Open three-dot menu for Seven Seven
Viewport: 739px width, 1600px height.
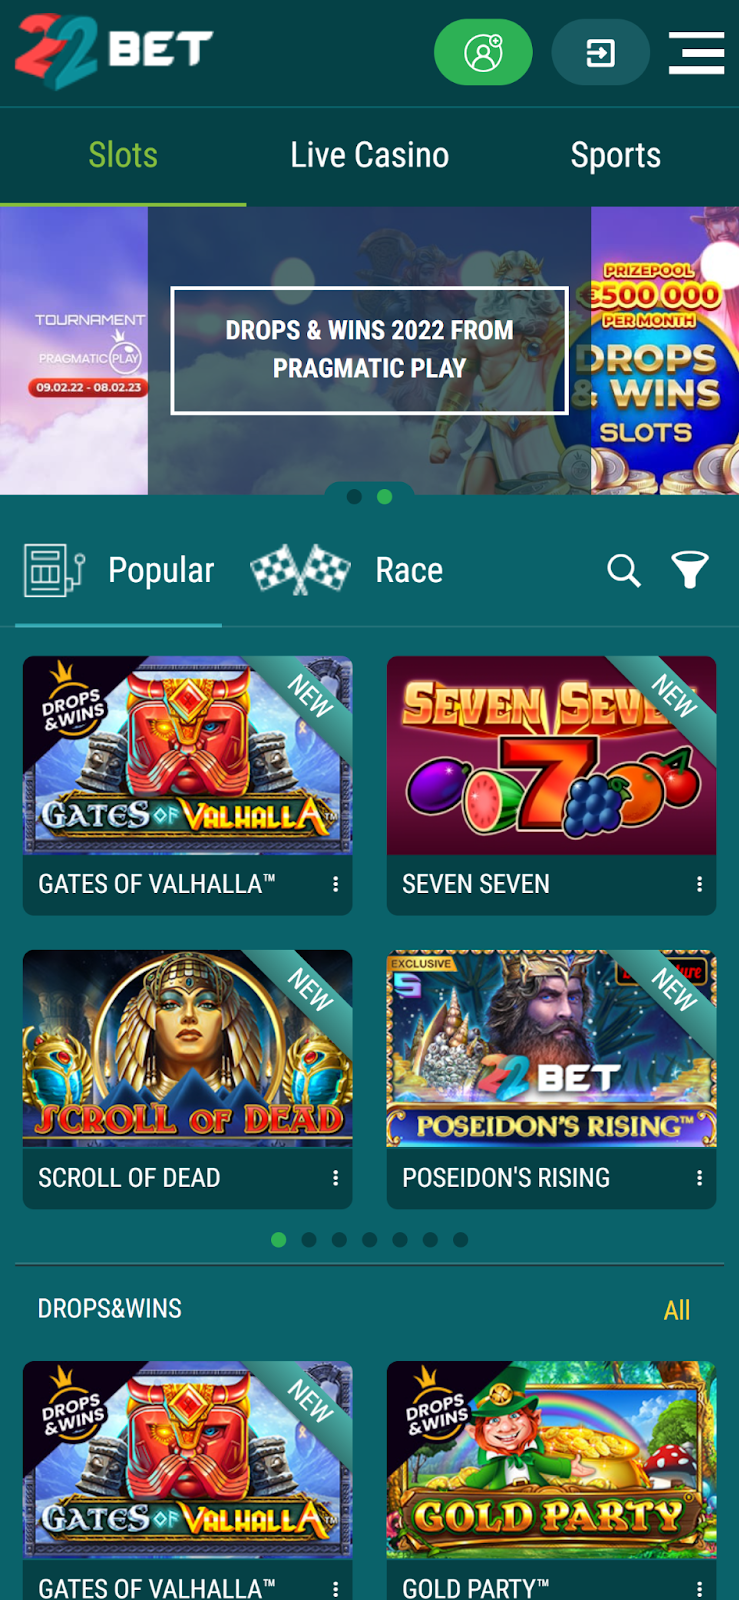pos(700,884)
